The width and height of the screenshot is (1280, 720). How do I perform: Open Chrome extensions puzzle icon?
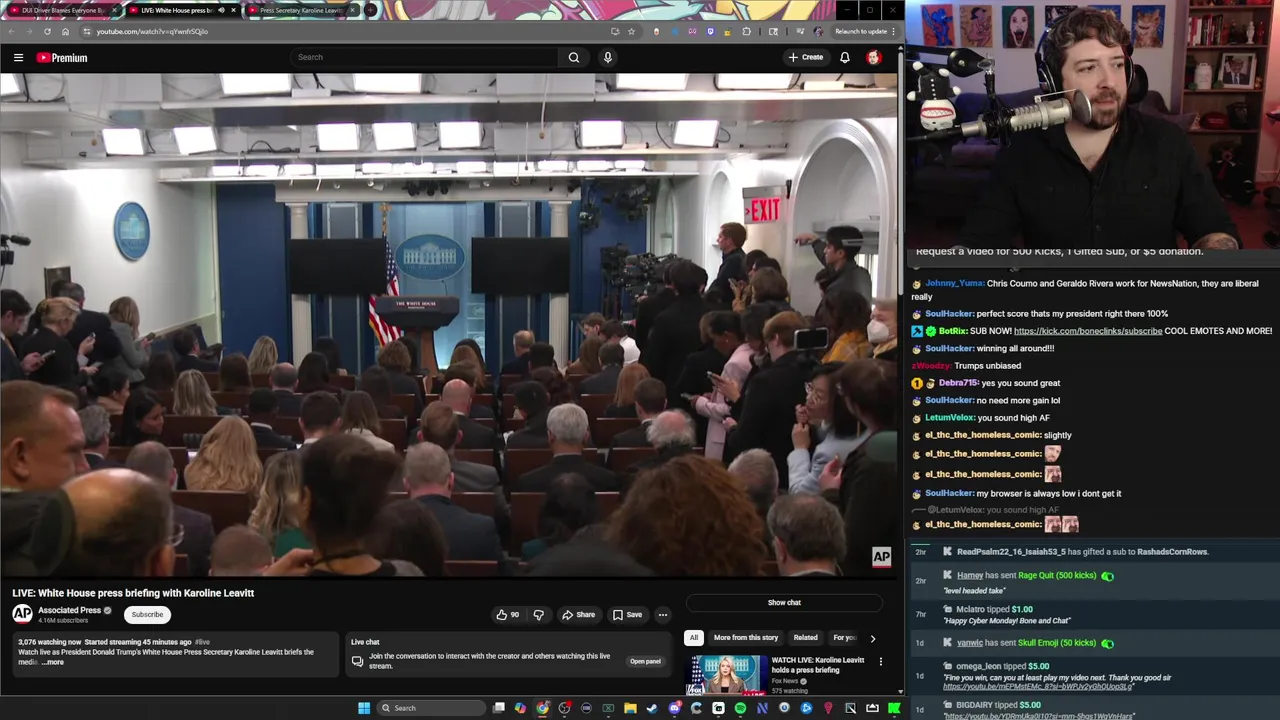[746, 31]
